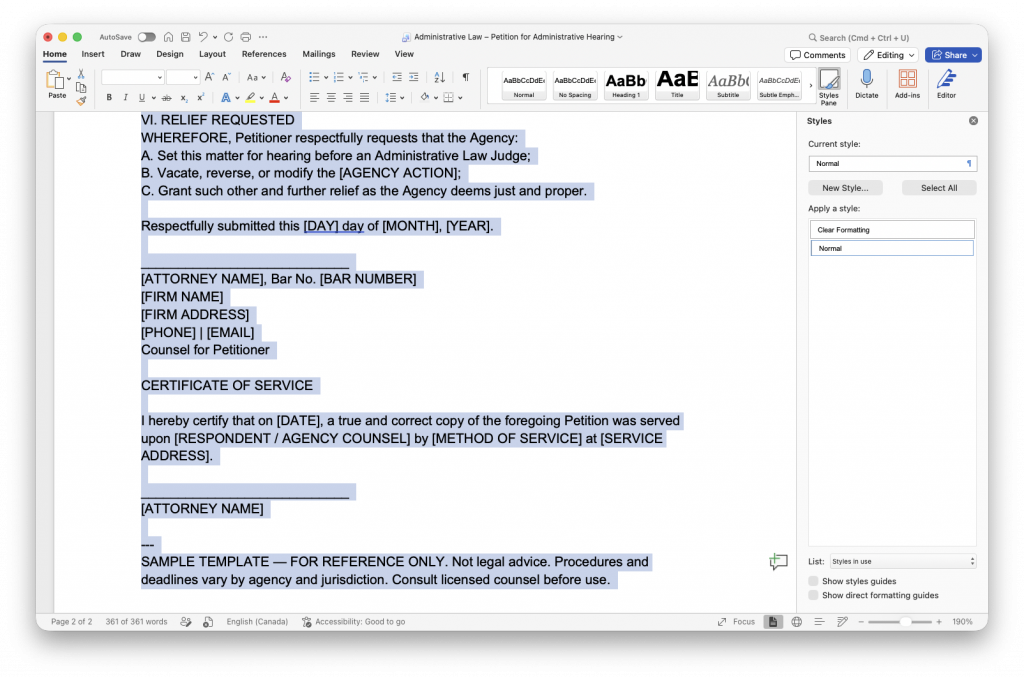Open the font name dropdown
The width and height of the screenshot is (1024, 678).
(159, 78)
